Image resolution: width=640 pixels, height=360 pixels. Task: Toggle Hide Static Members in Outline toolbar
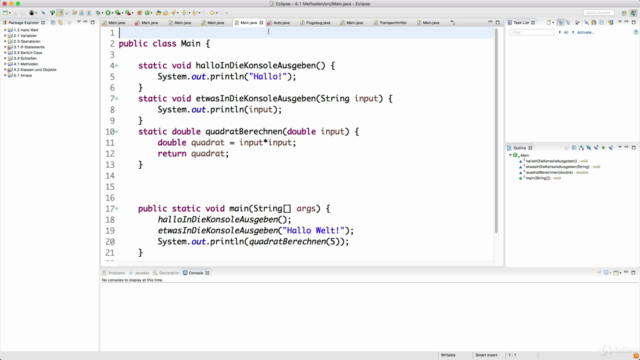(596, 148)
